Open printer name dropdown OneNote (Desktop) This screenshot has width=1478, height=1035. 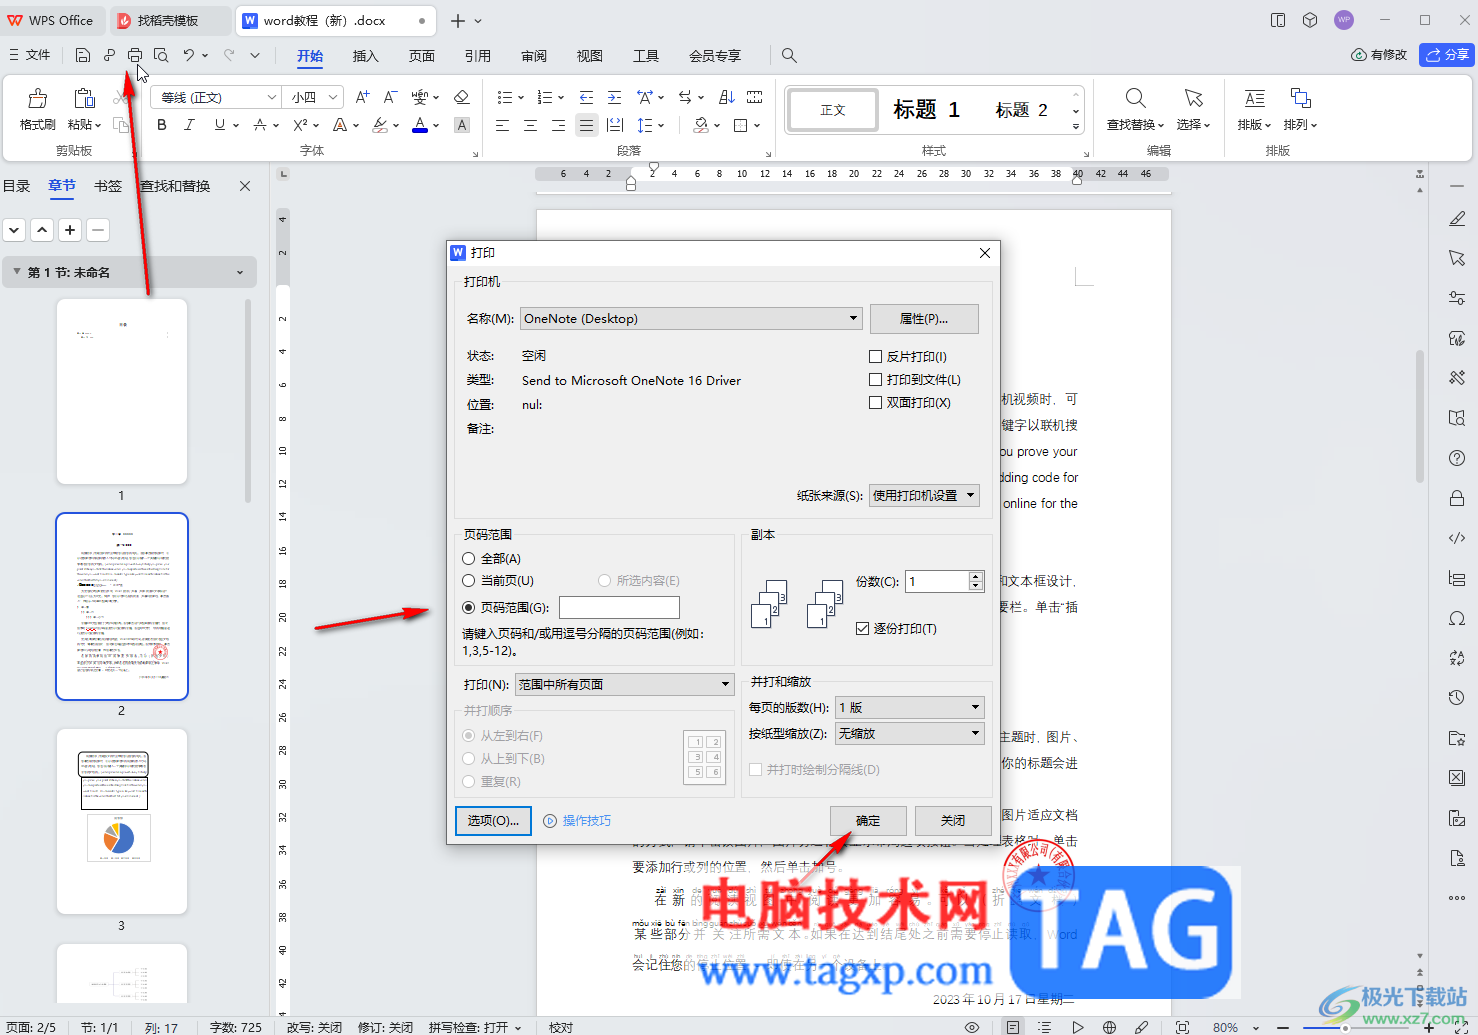pyautogui.click(x=691, y=318)
